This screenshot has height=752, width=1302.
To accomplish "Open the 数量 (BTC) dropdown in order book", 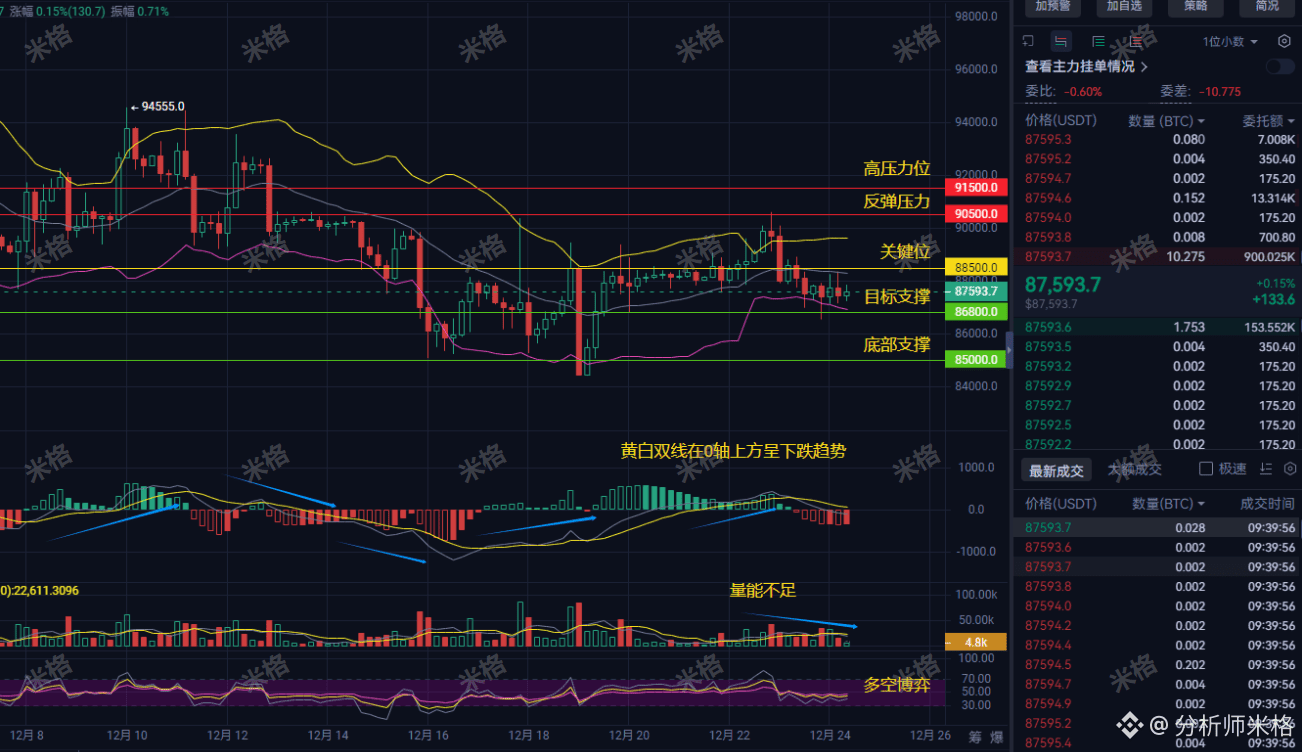I will [1167, 120].
